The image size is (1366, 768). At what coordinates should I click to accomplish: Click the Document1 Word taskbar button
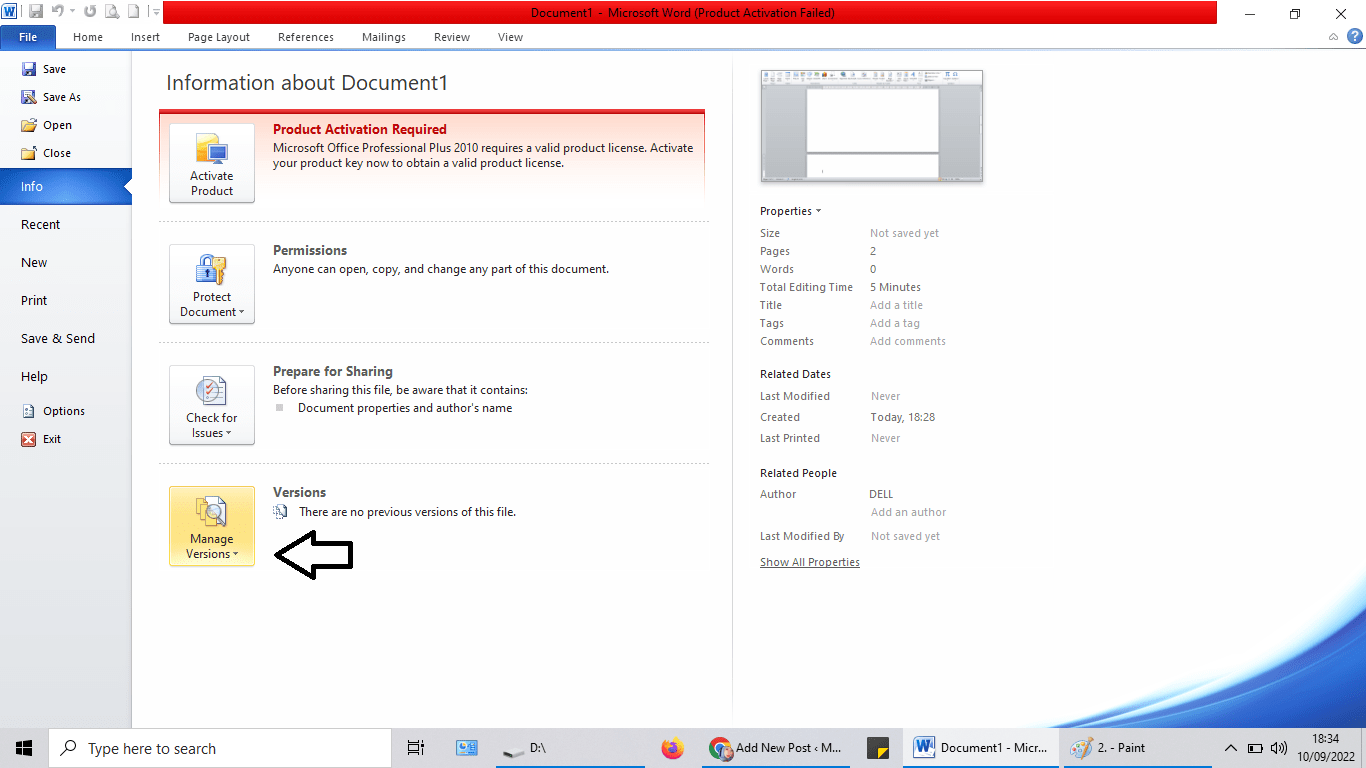pyautogui.click(x=982, y=748)
